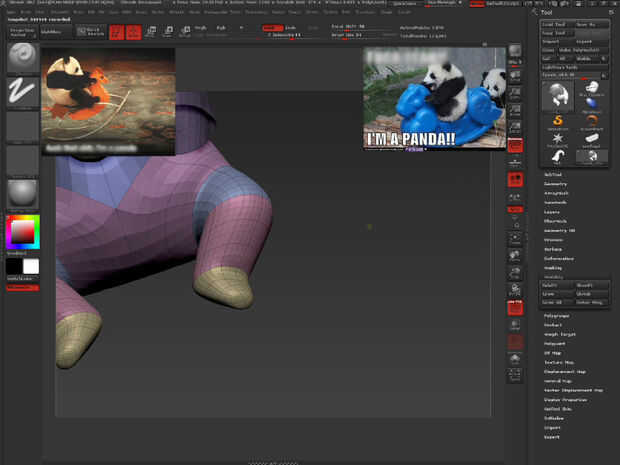Toggle the red Edit mode button
The image size is (620, 465).
click(x=117, y=32)
